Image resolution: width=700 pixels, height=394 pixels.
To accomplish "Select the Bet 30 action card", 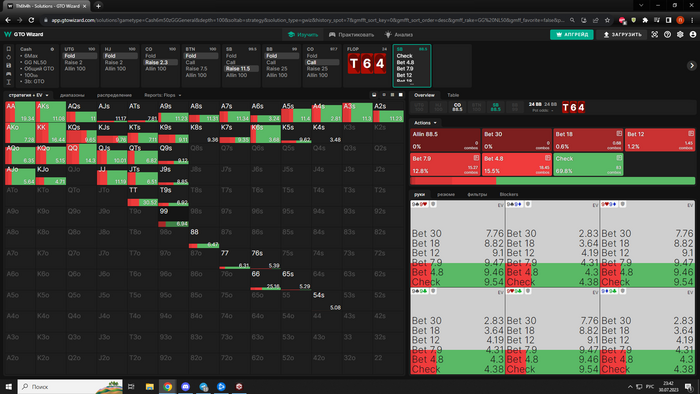I will click(x=517, y=140).
